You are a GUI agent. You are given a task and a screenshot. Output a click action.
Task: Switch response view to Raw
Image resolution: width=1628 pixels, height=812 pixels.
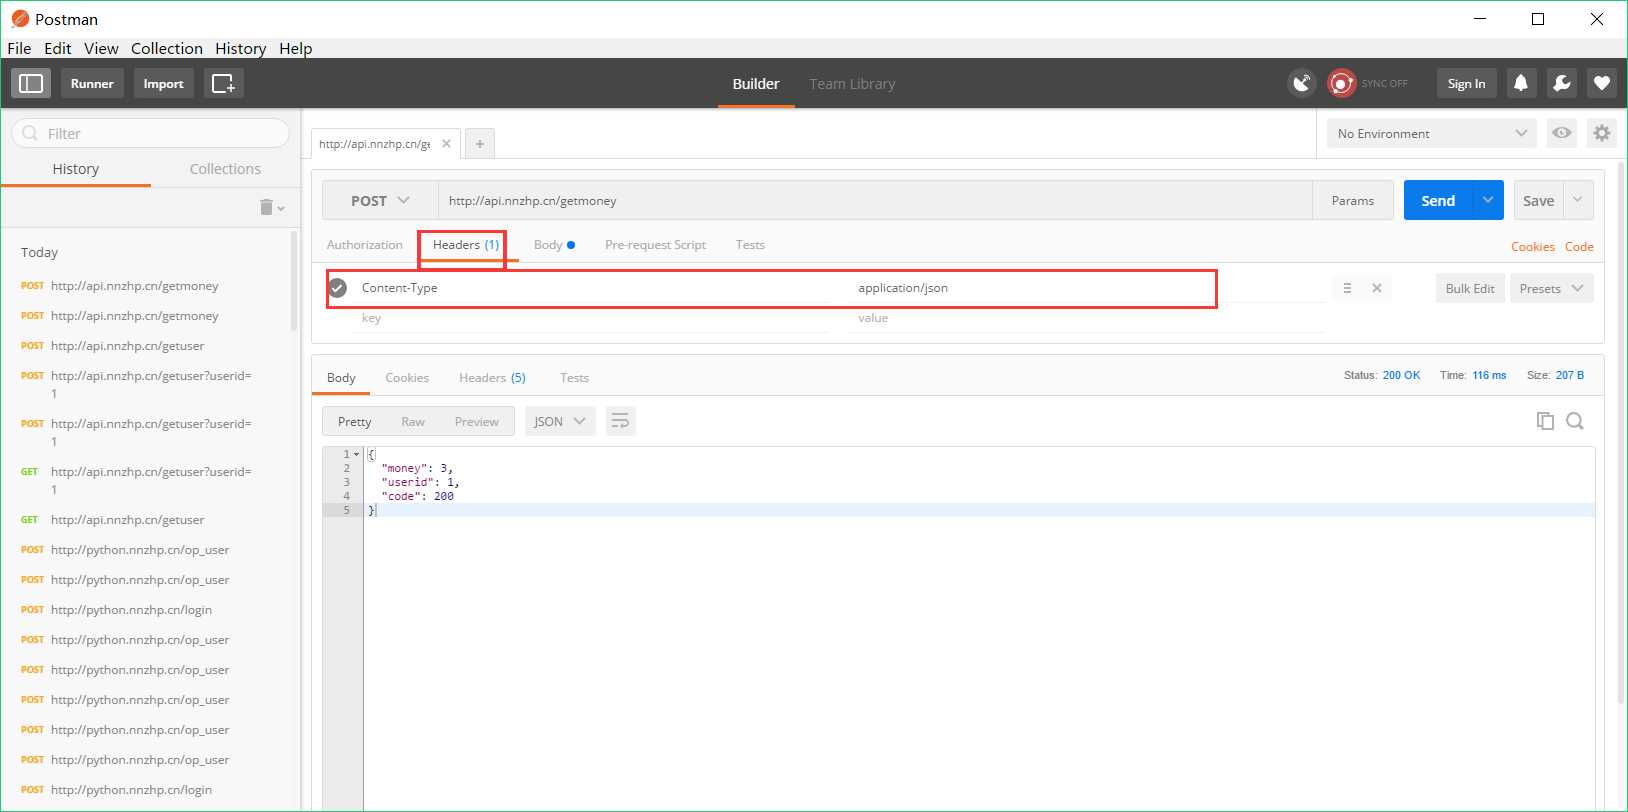tap(413, 421)
